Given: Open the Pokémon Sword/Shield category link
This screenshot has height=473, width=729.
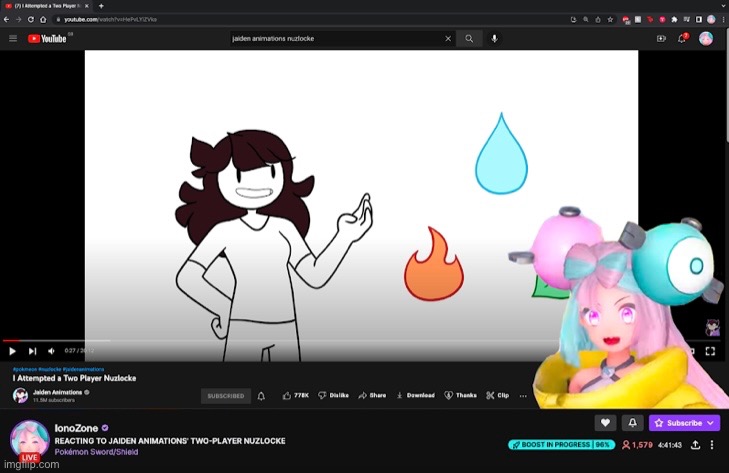Looking at the screenshot, I should 96,452.
